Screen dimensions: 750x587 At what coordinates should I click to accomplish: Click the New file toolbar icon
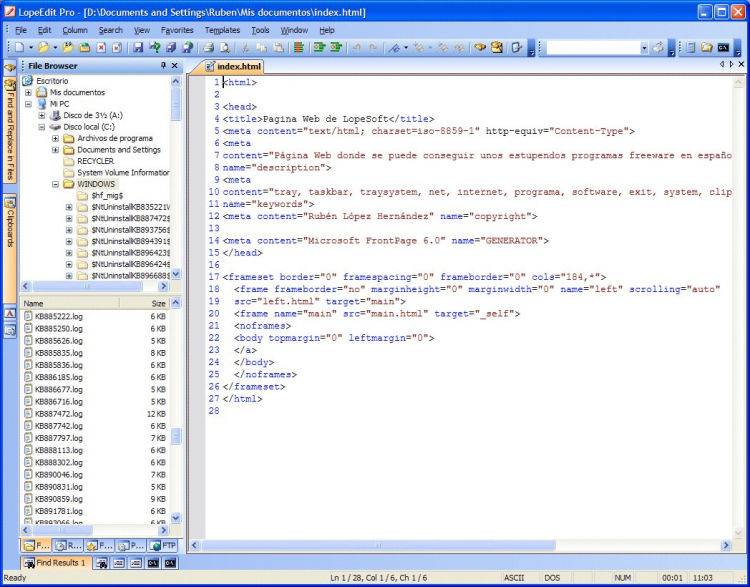point(19,47)
